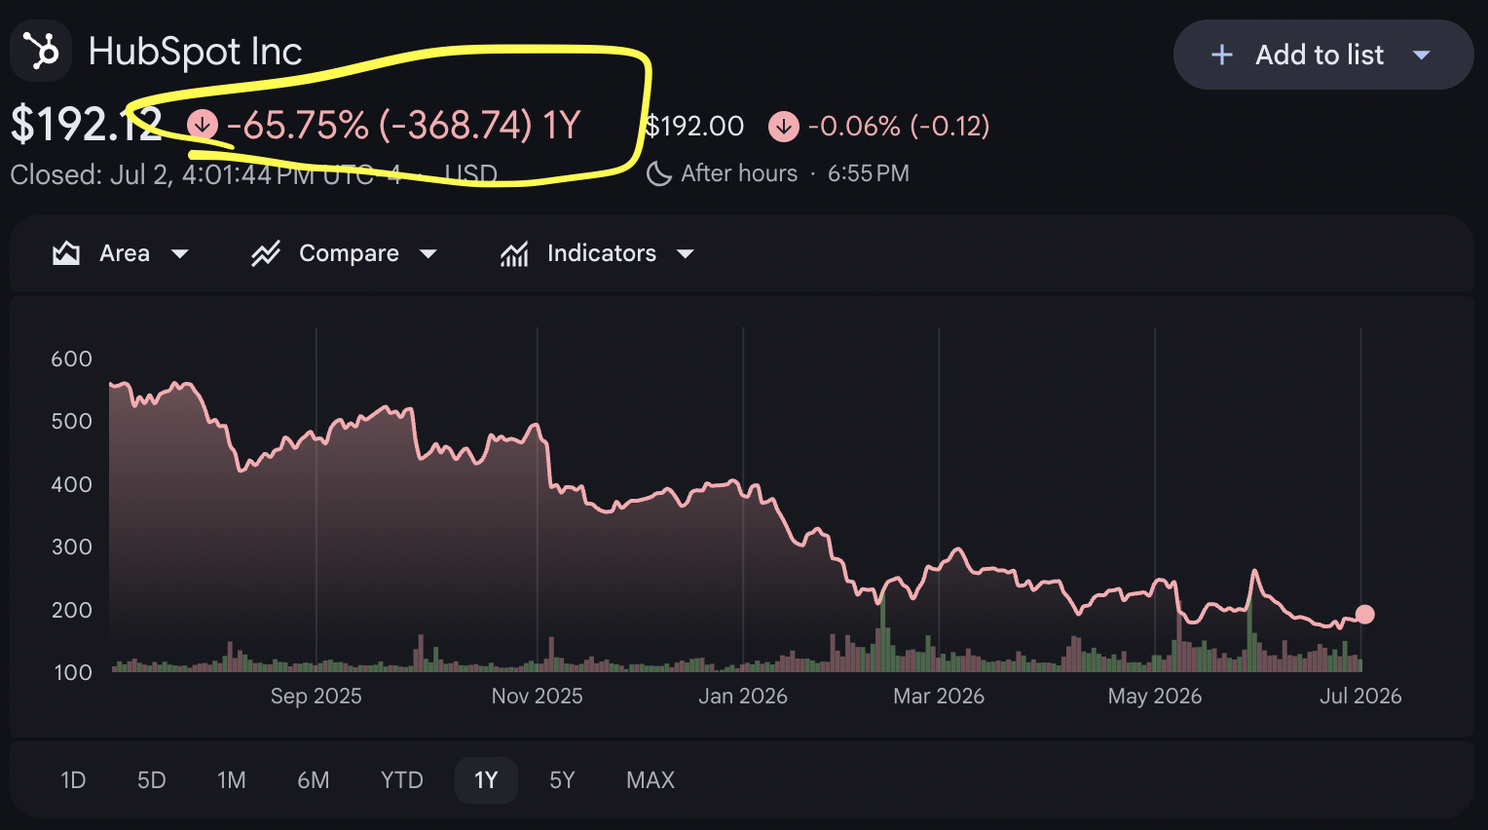
Task: Switch chart to MAX range
Action: (650, 780)
